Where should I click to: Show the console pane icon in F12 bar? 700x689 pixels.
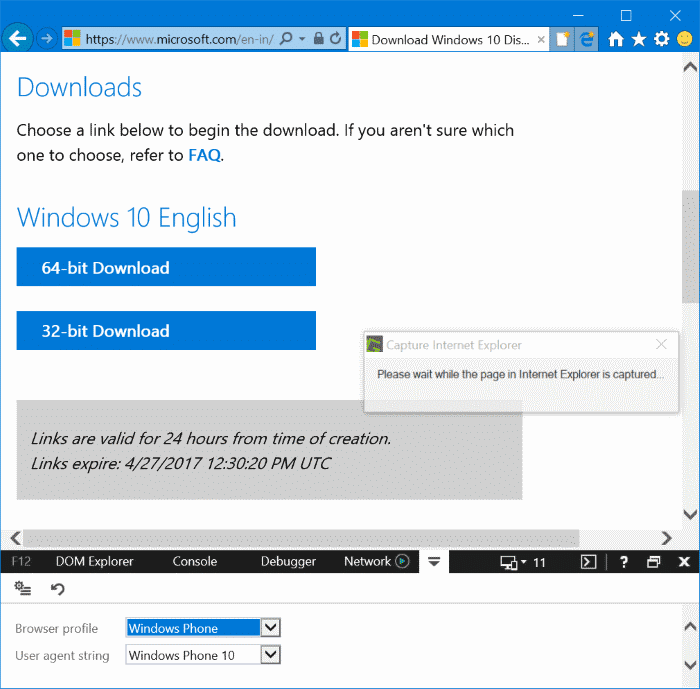[x=588, y=562]
